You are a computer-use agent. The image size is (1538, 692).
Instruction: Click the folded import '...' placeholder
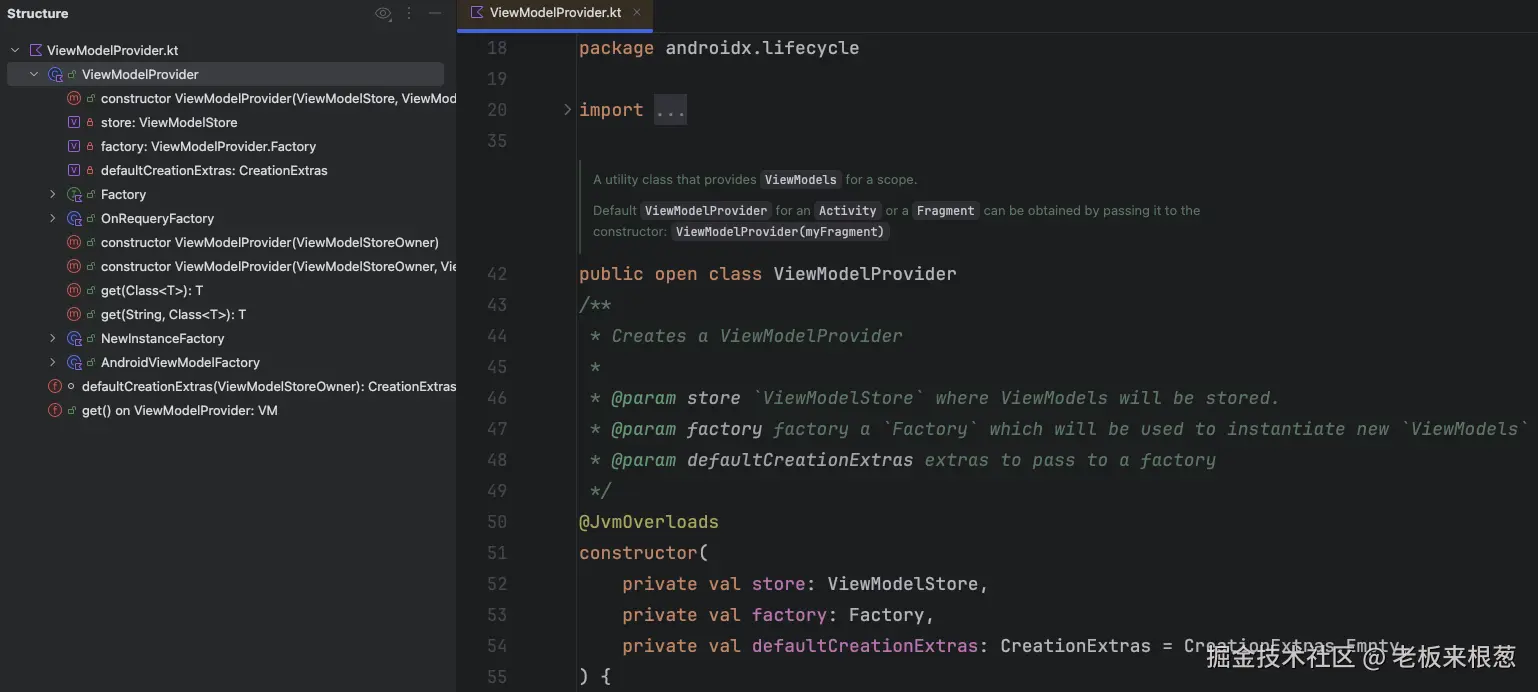click(x=670, y=110)
